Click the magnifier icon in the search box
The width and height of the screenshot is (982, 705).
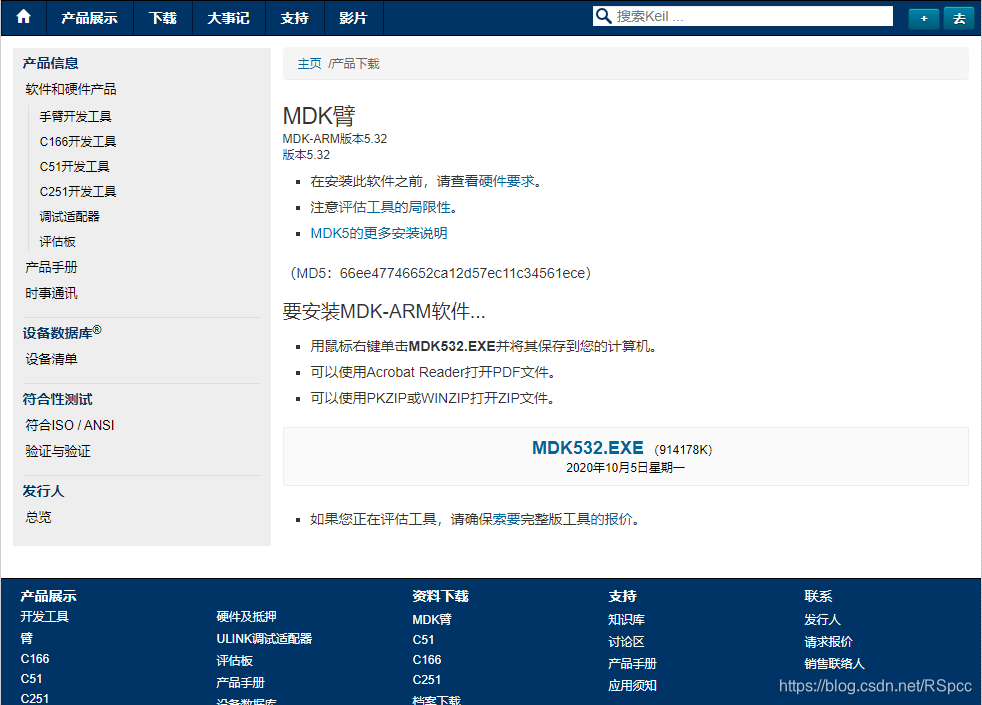(x=603, y=16)
